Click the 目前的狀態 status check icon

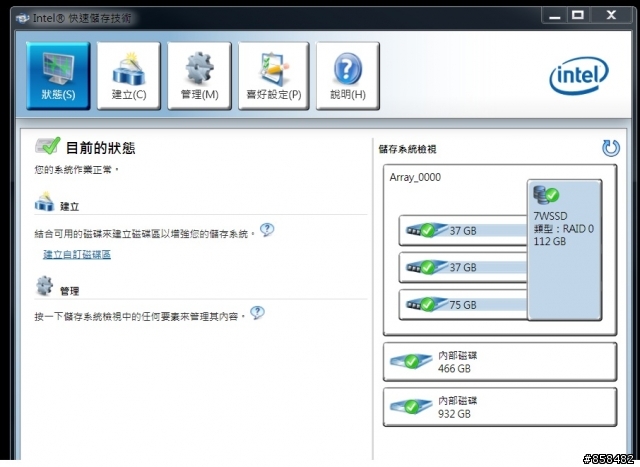pyautogui.click(x=48, y=146)
